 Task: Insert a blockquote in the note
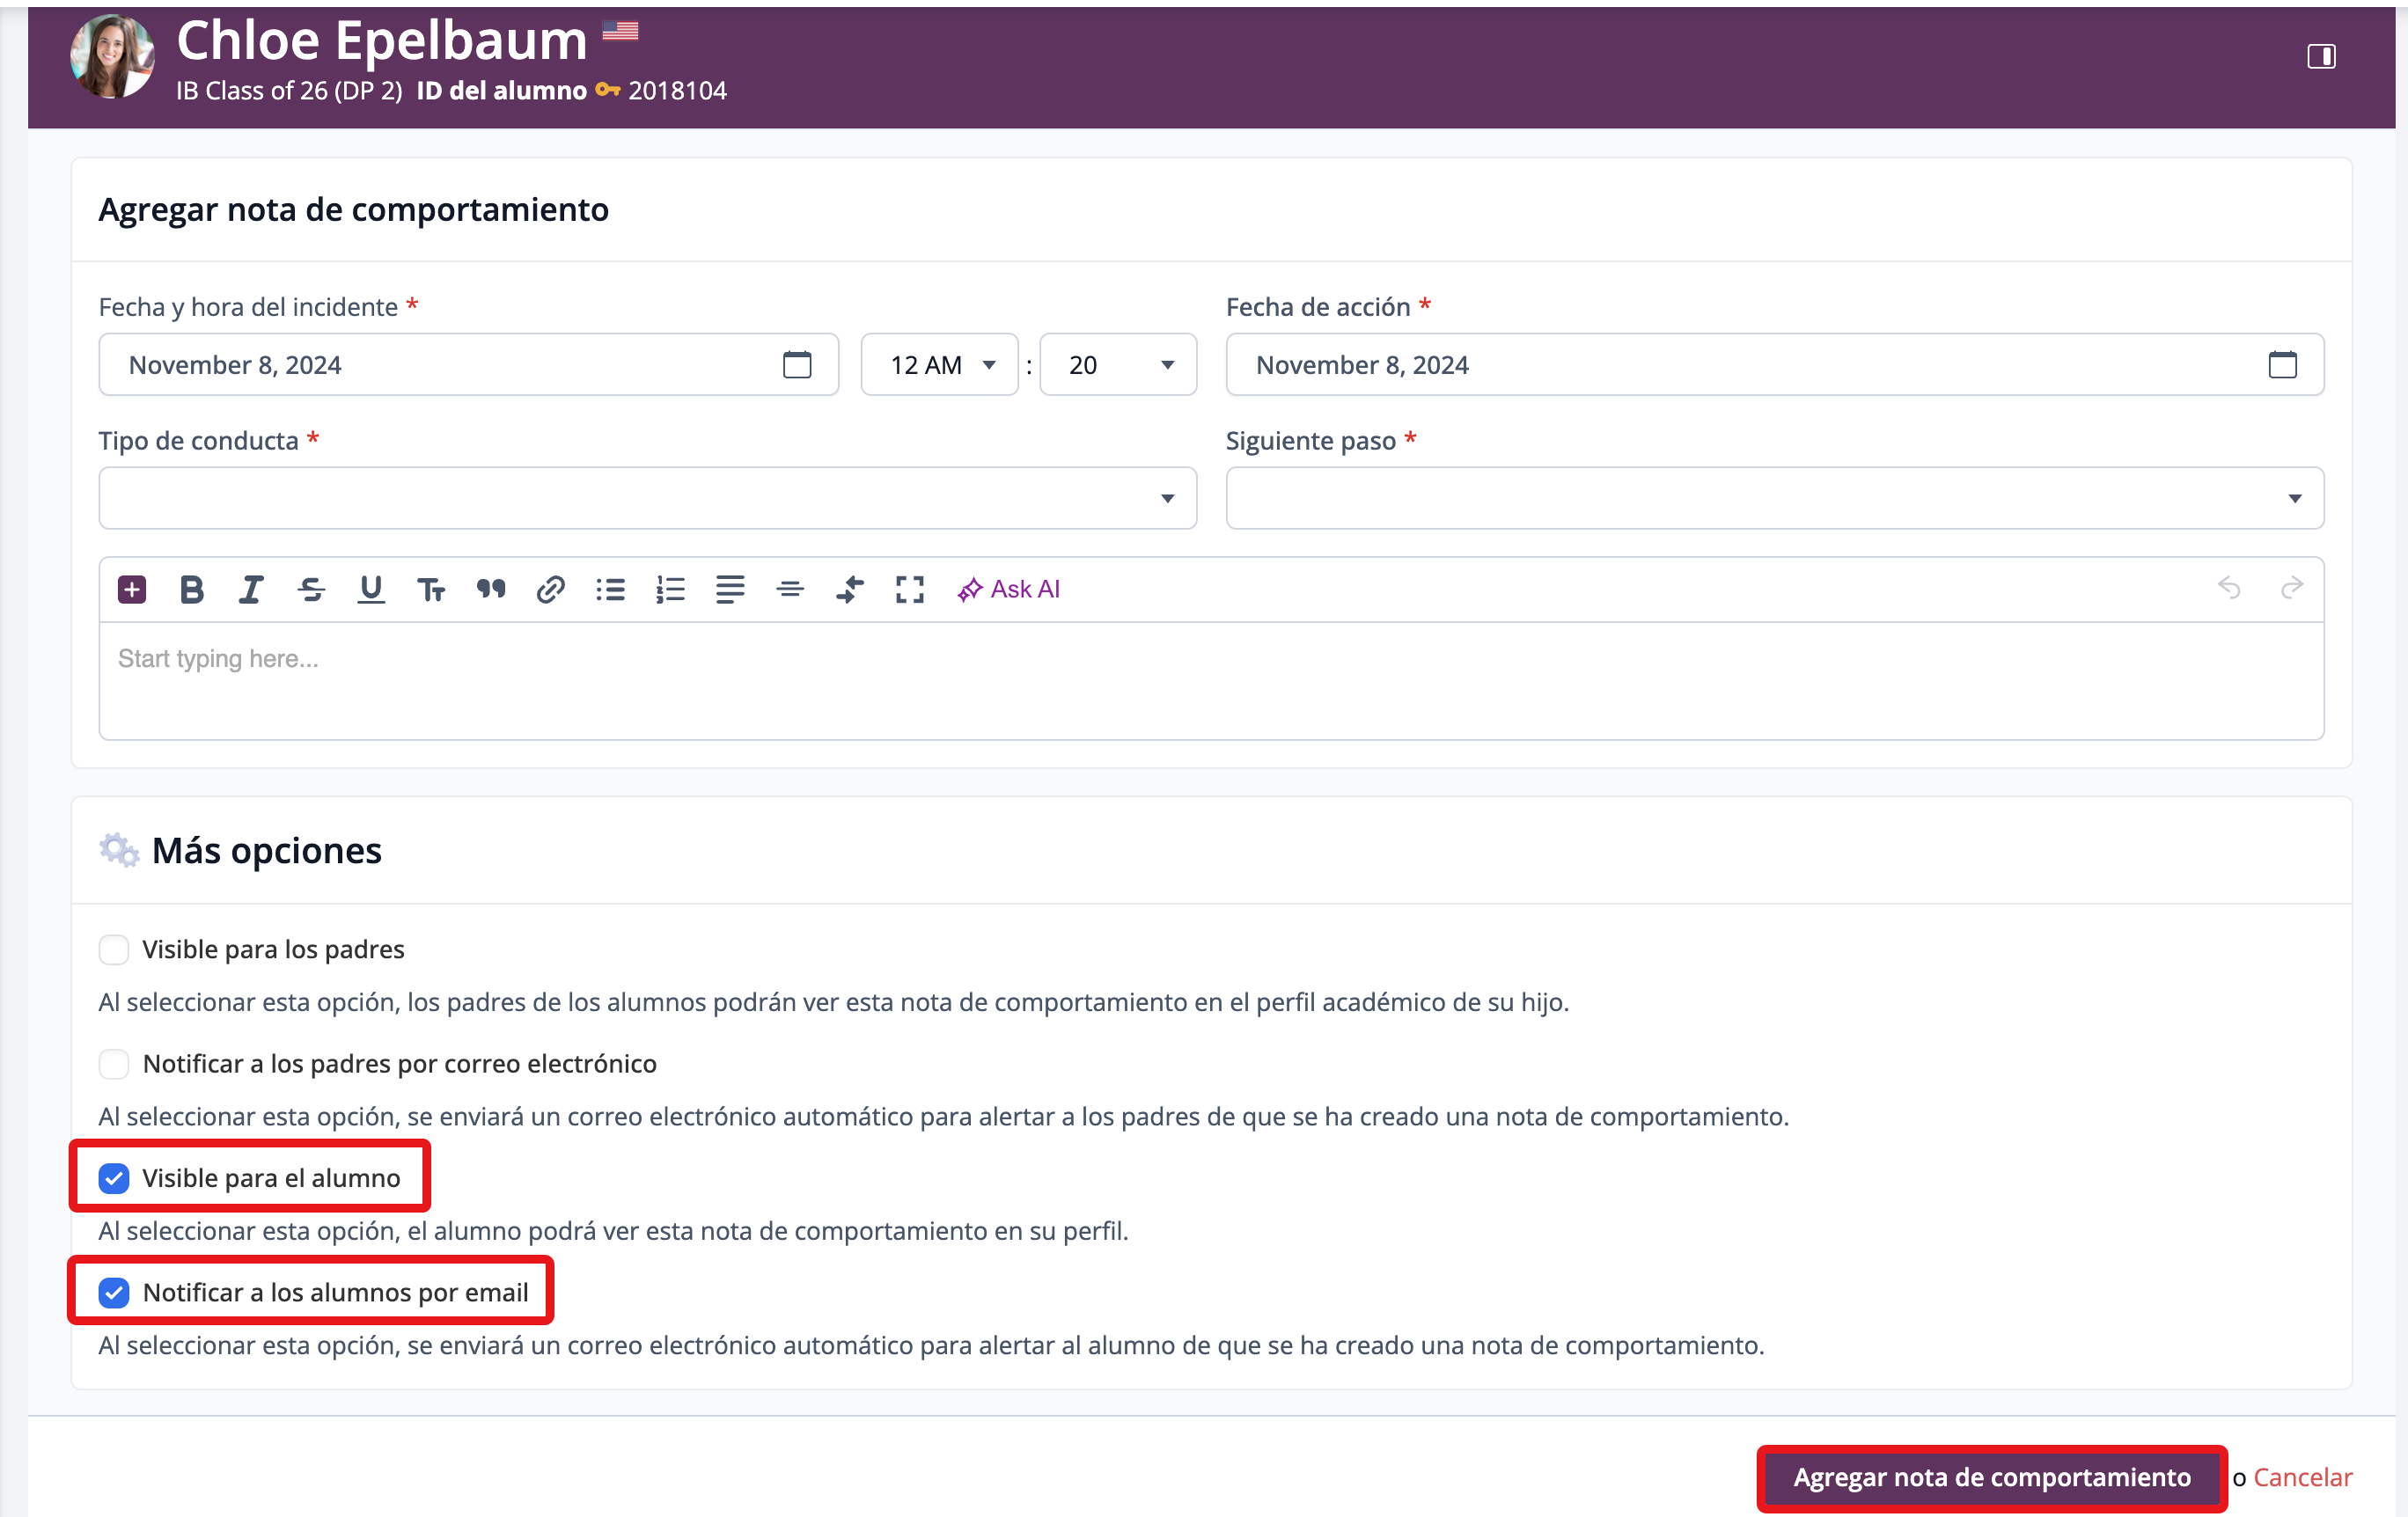pyautogui.click(x=490, y=590)
